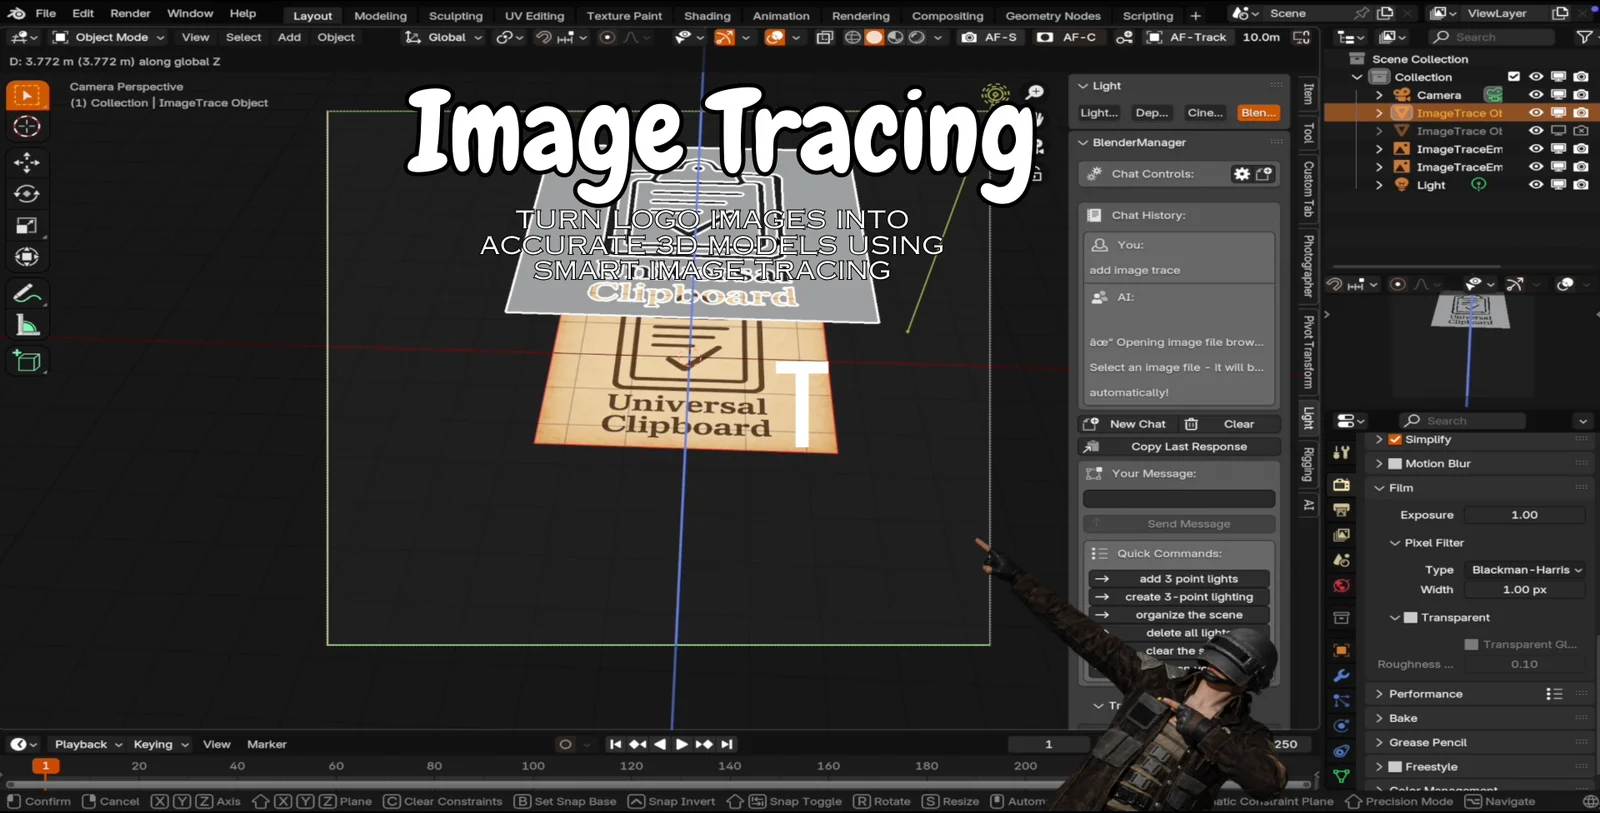Choose the Move tool

(27, 162)
